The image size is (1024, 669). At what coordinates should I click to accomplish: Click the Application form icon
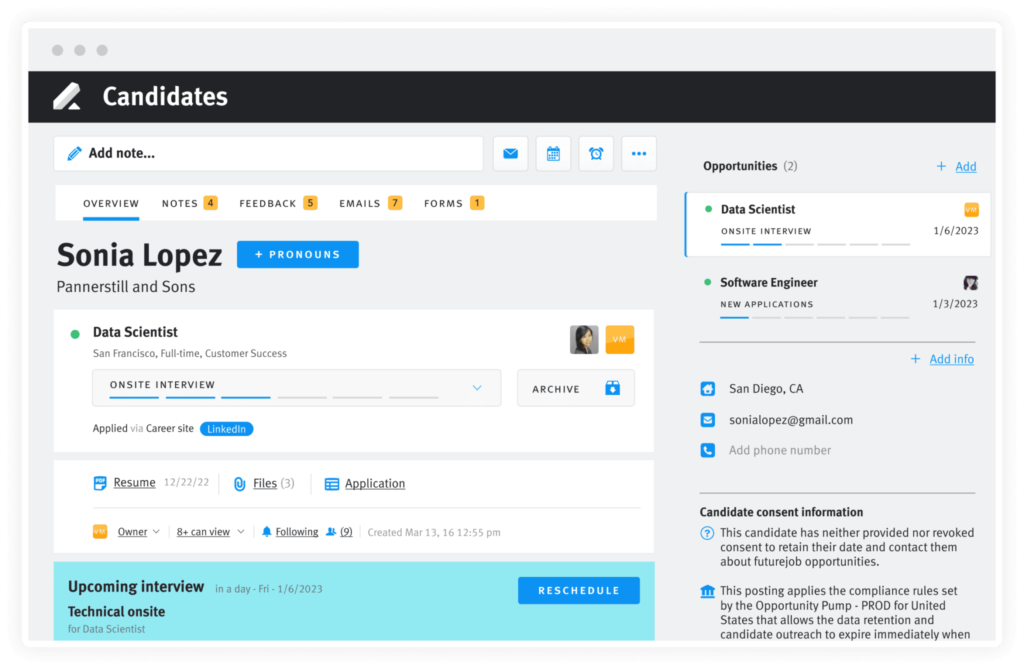click(332, 484)
